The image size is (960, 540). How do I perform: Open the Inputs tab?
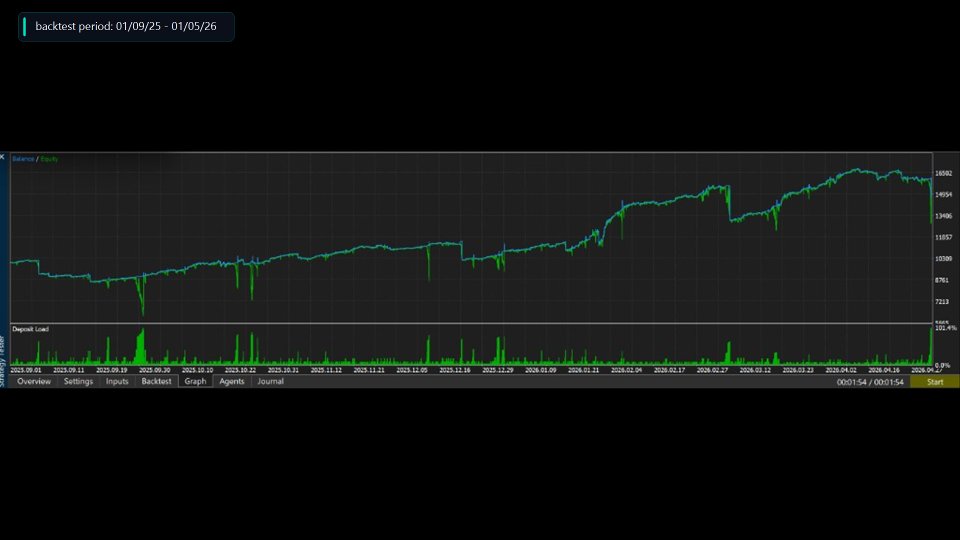(117, 381)
